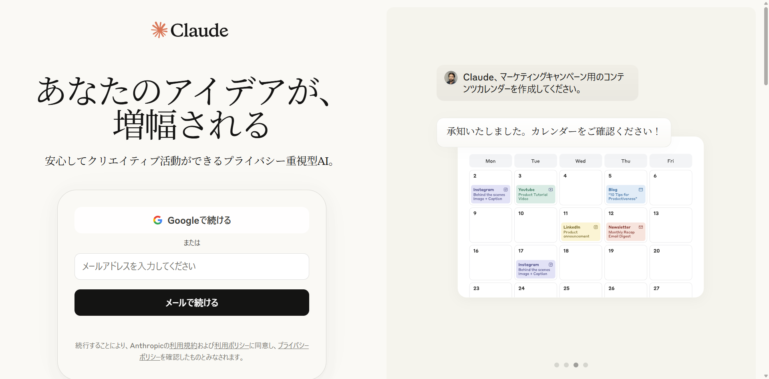Click the Blog 10 Tips for Productiveness card
The image size is (769, 379).
(625, 194)
